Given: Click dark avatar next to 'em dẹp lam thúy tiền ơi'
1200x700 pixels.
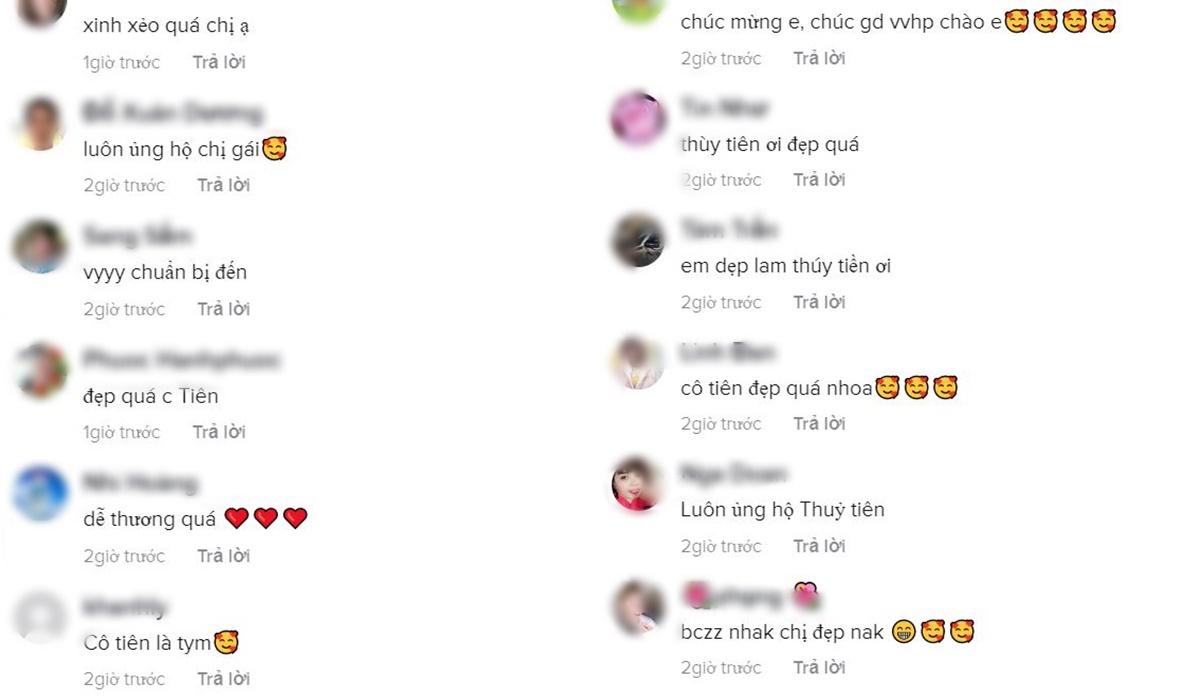Looking at the screenshot, I should tap(638, 241).
